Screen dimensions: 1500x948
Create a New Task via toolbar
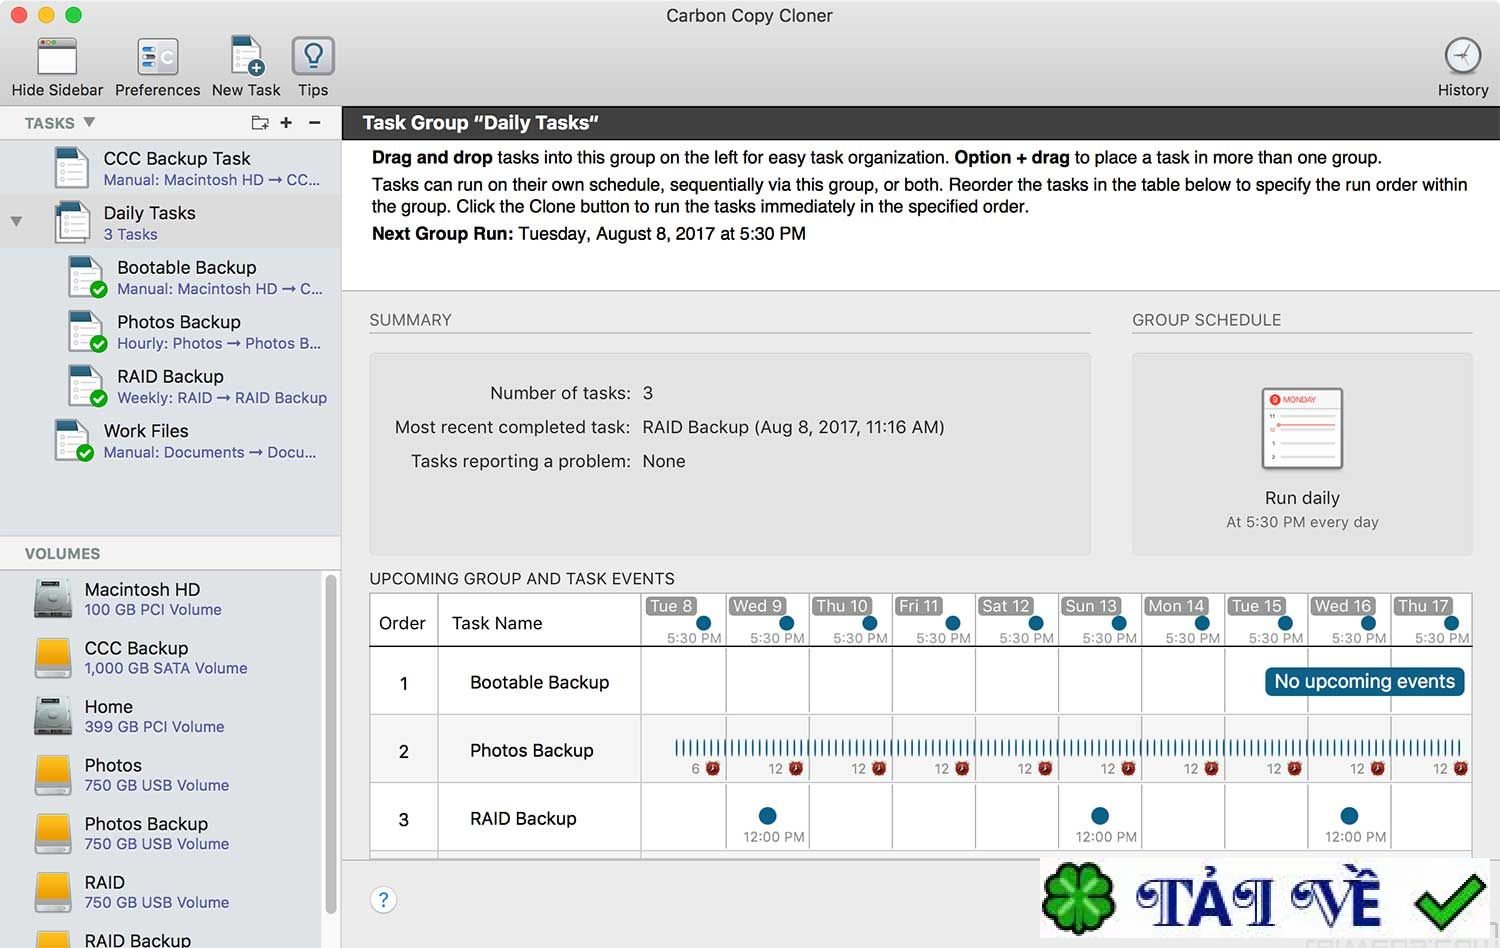pyautogui.click(x=247, y=57)
